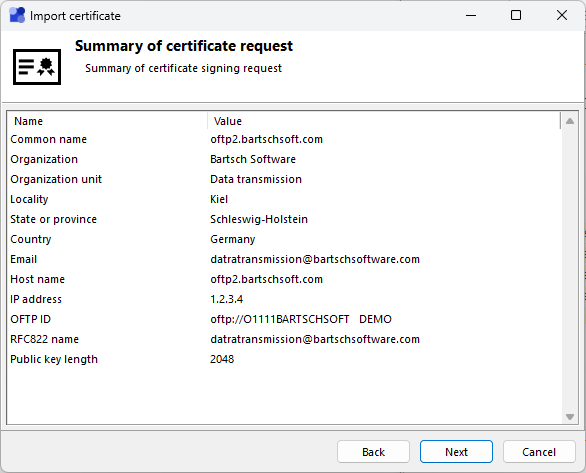Click the key length value 2048

click(x=222, y=359)
